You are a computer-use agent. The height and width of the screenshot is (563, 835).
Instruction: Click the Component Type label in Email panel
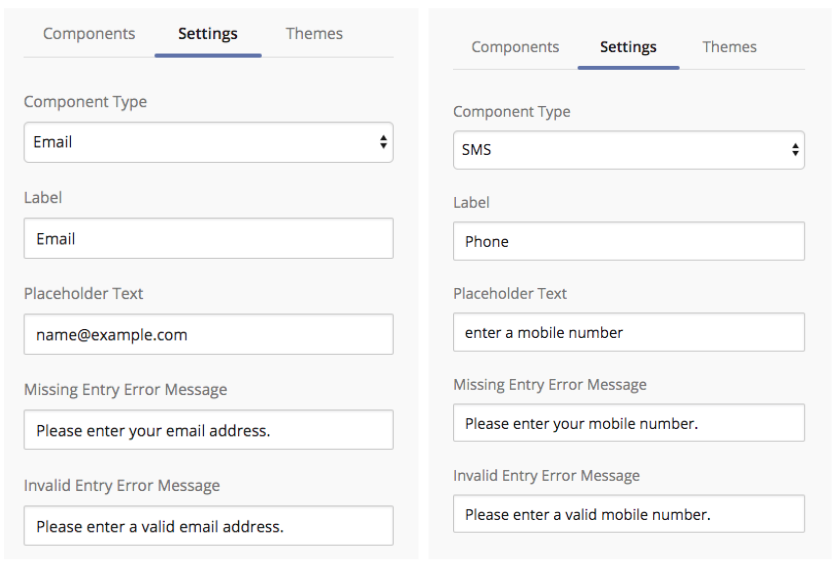pyautogui.click(x=85, y=102)
